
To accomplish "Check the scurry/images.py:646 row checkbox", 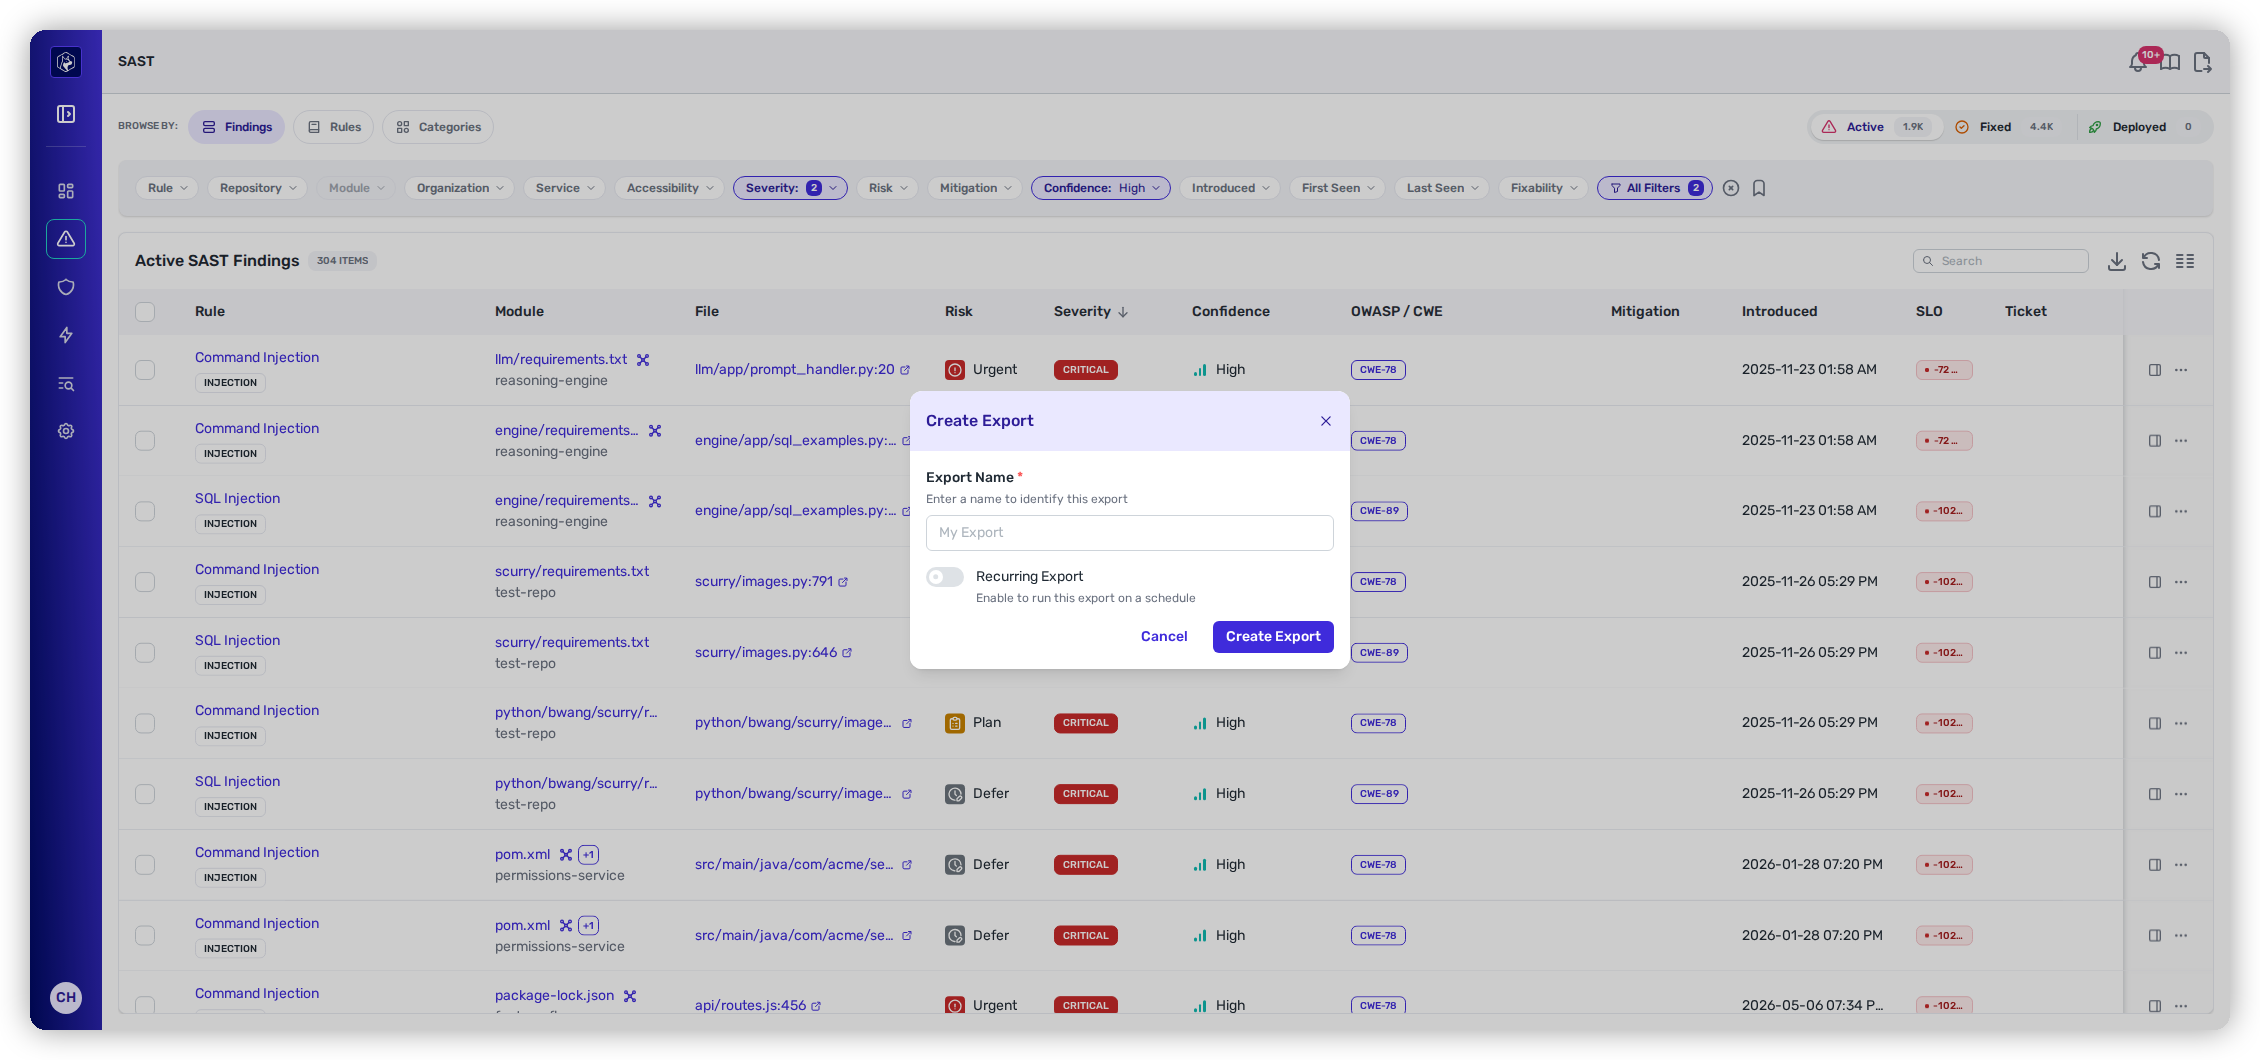I will coord(145,653).
